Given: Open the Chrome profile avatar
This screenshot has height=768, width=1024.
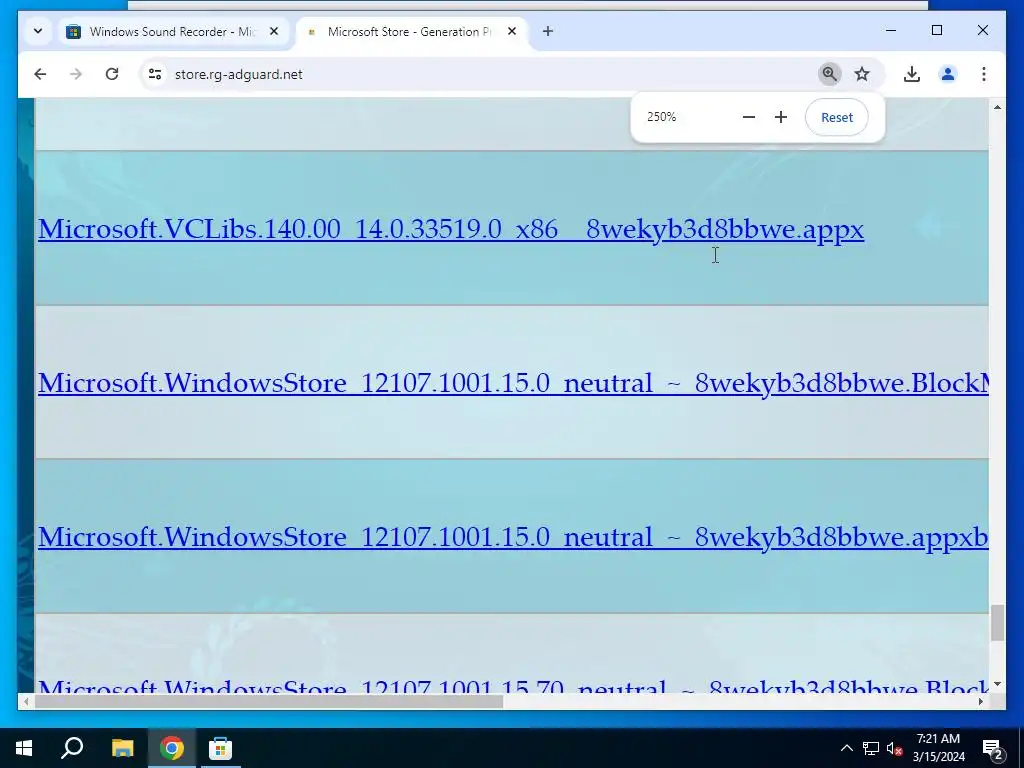Looking at the screenshot, I should 948,74.
